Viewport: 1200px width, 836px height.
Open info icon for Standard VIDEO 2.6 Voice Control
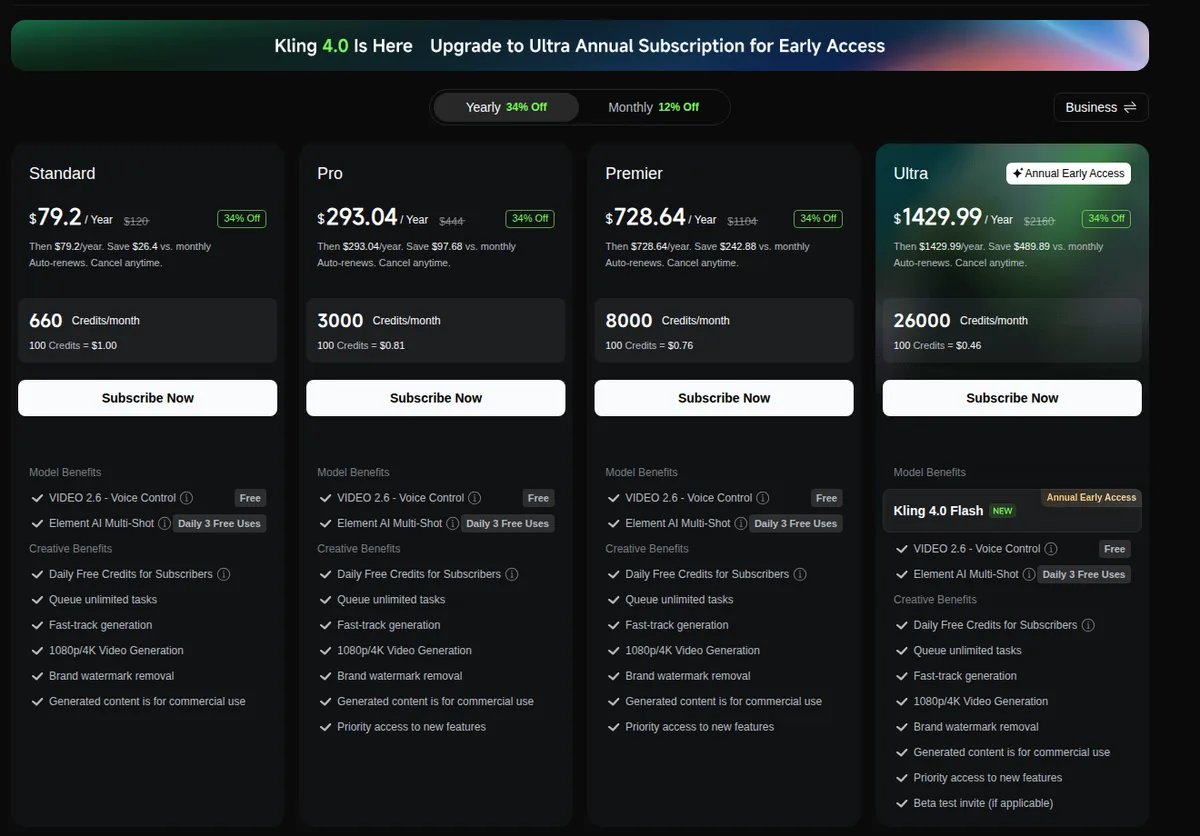pyautogui.click(x=187, y=498)
